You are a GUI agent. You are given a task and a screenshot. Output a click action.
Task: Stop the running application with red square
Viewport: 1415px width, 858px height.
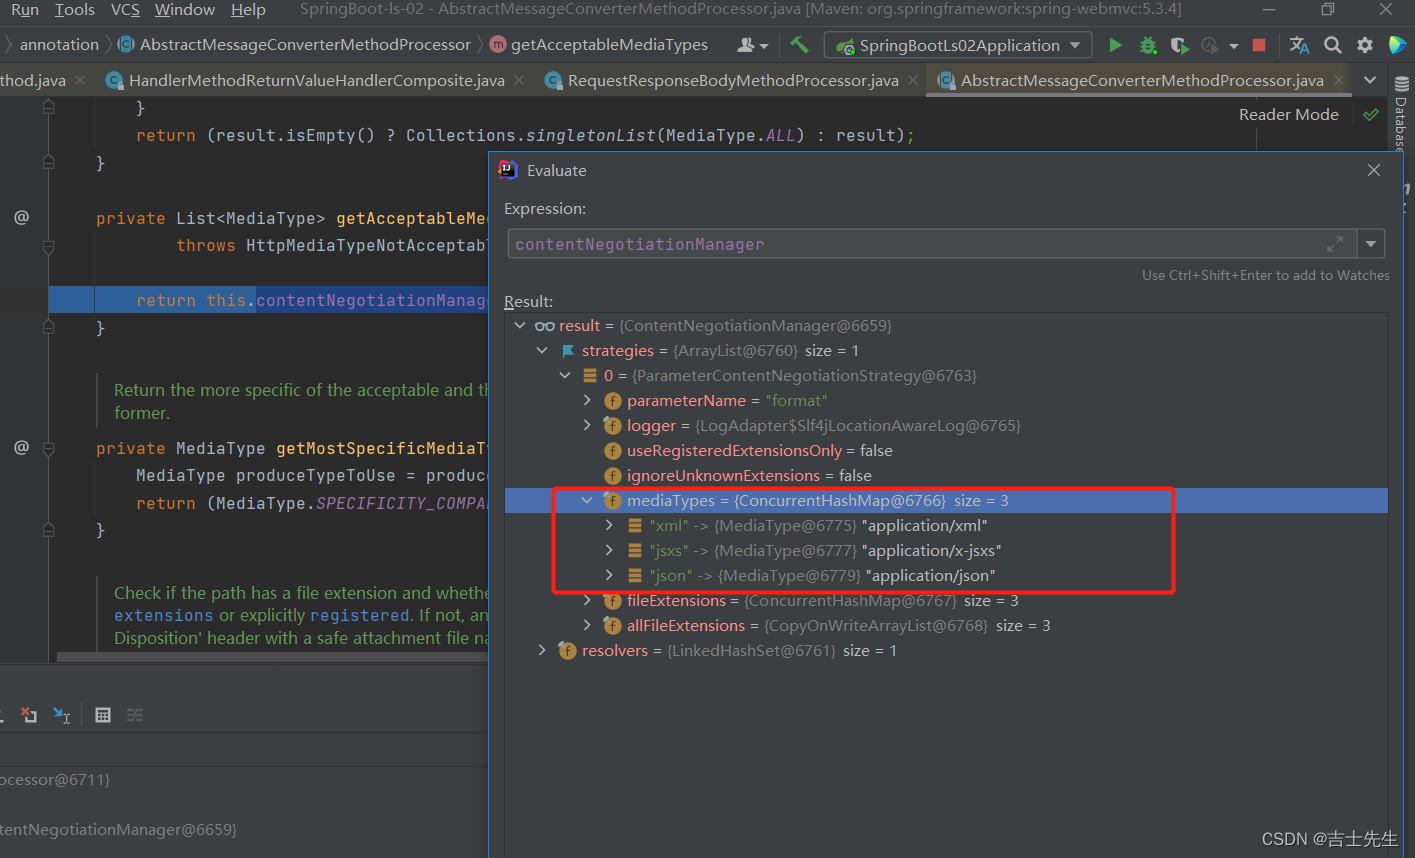(x=1259, y=45)
